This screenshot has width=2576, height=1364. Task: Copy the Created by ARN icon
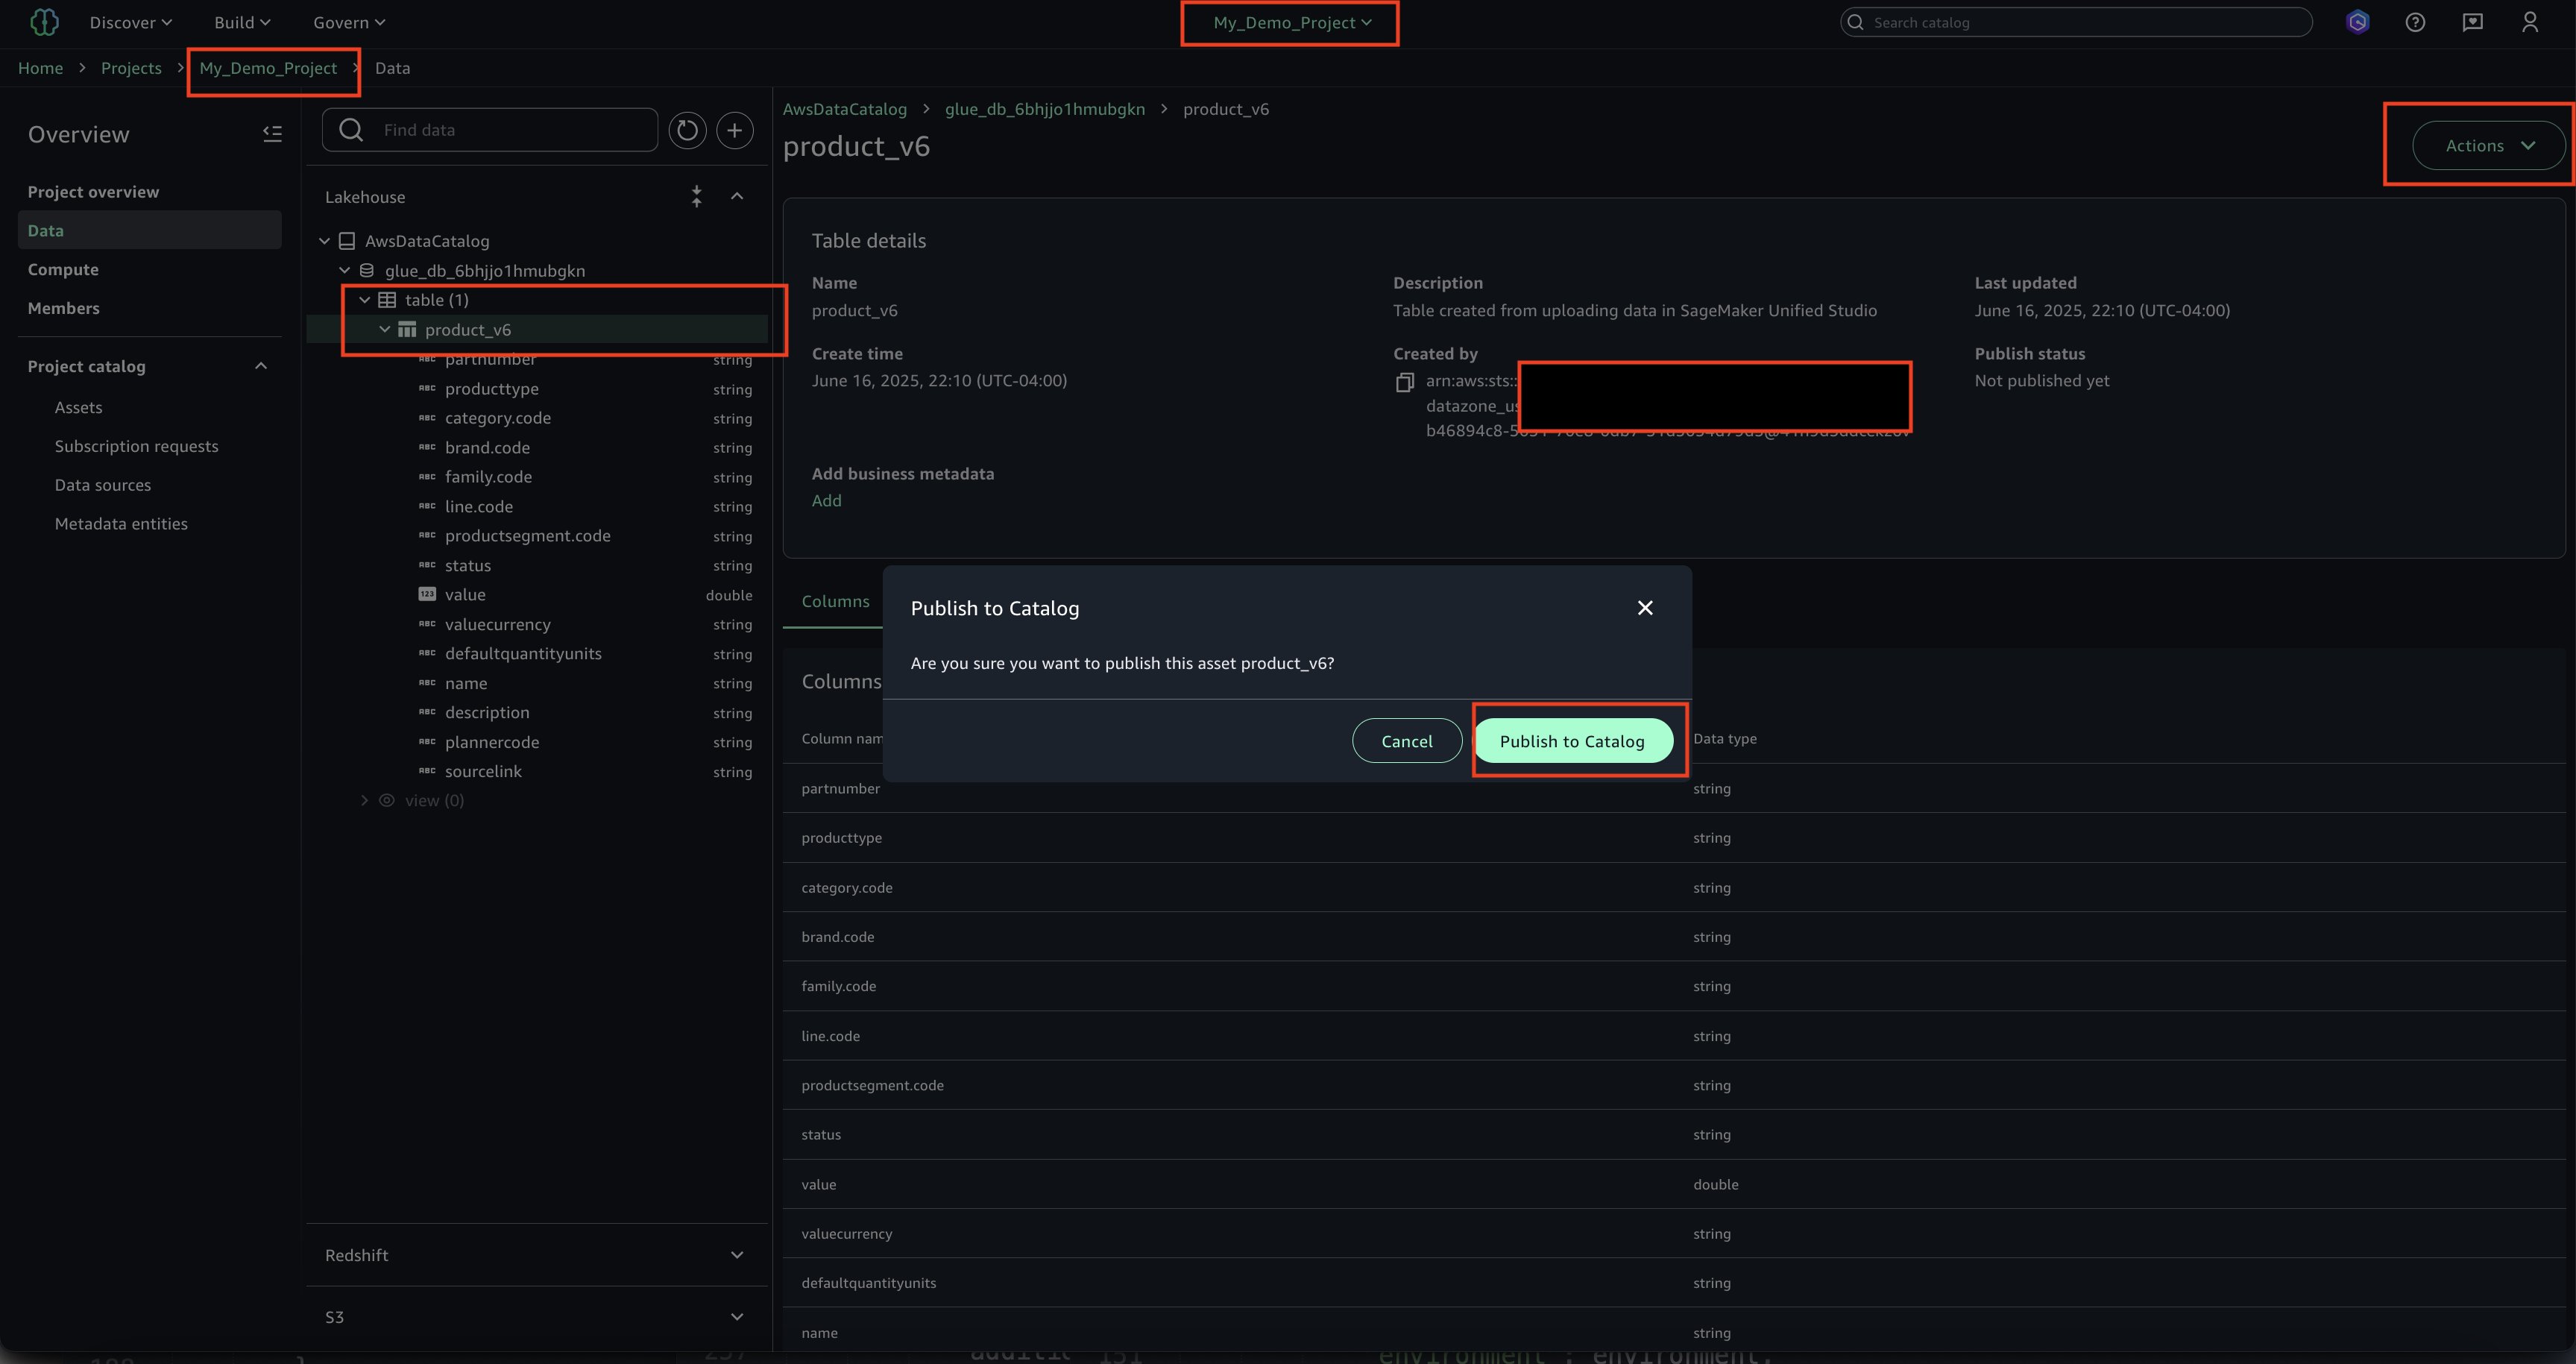pos(1405,382)
